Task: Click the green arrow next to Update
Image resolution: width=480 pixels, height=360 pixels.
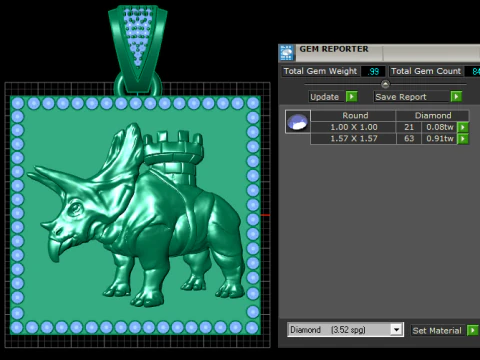Action: tap(351, 97)
